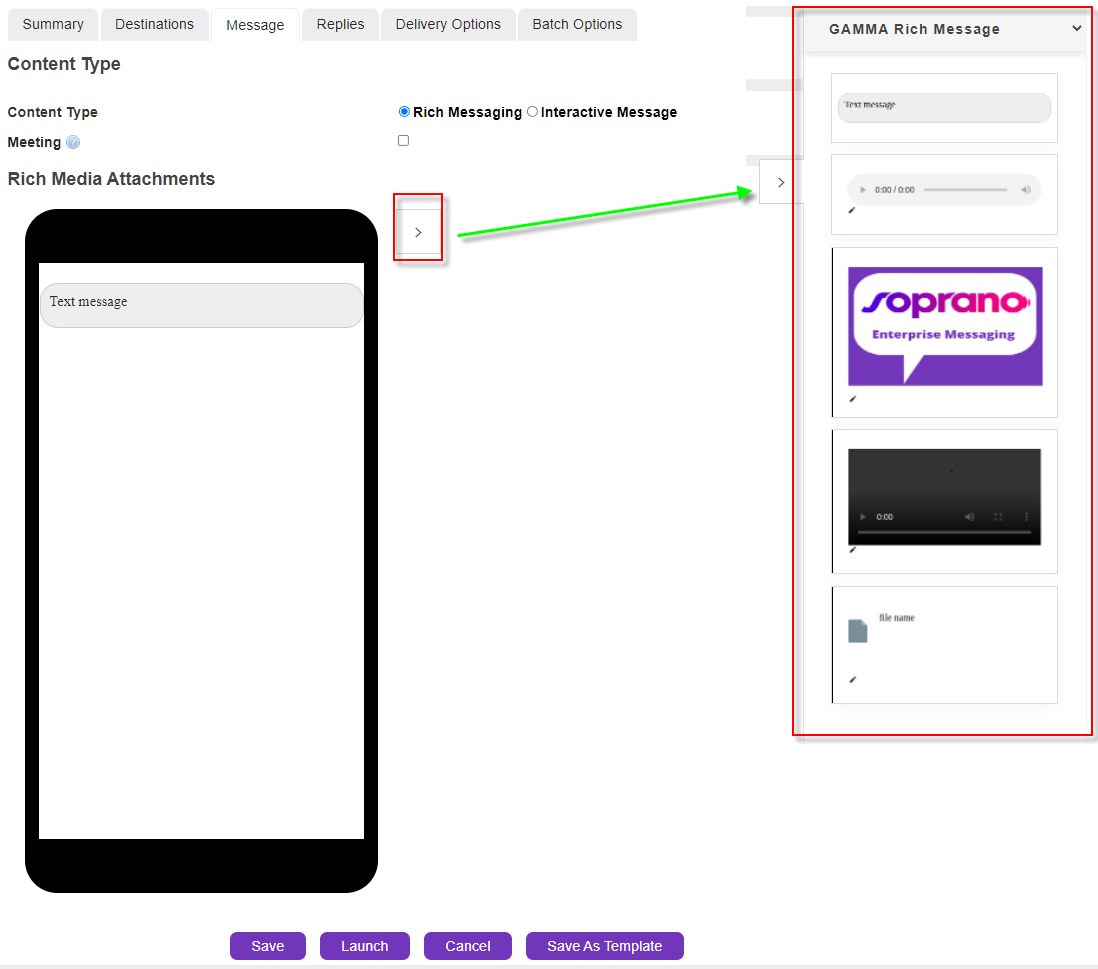This screenshot has width=1098, height=969.
Task: Collapse the panel using arrow left of GAMMA list
Action: tap(781, 182)
